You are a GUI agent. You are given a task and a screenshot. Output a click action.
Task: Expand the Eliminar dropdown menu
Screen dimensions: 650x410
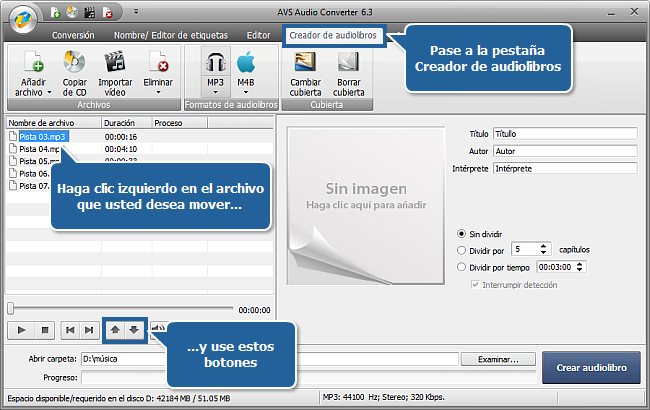coord(157,89)
